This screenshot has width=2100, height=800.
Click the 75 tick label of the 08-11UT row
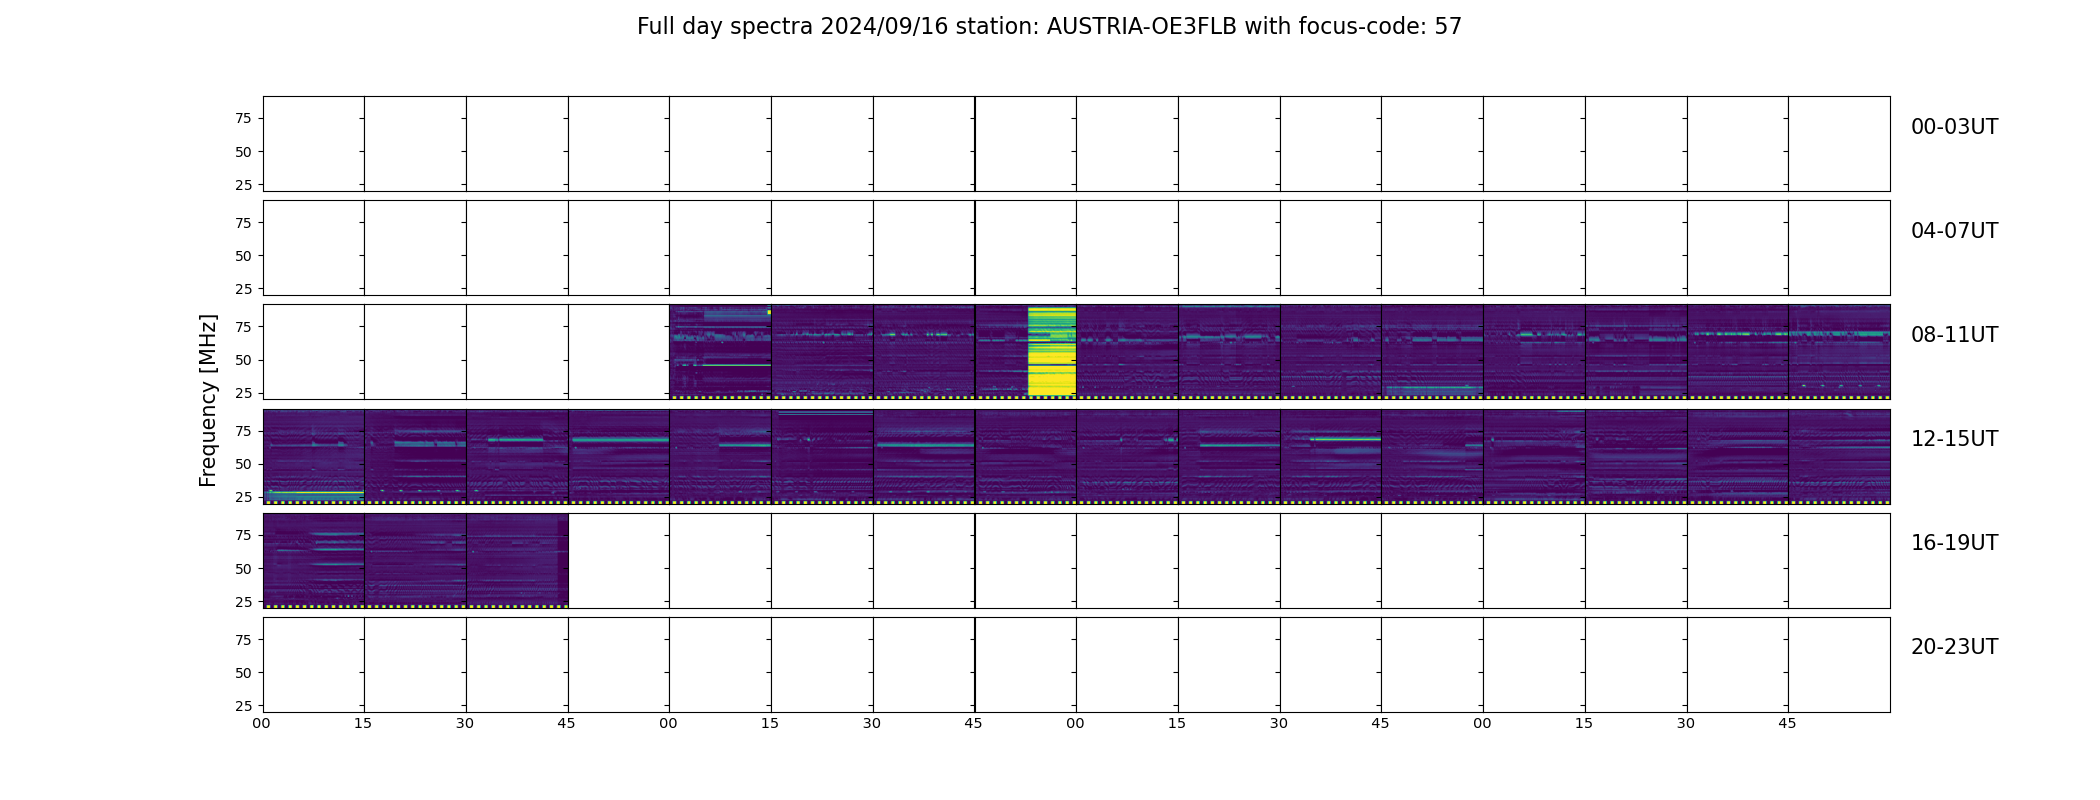243,327
